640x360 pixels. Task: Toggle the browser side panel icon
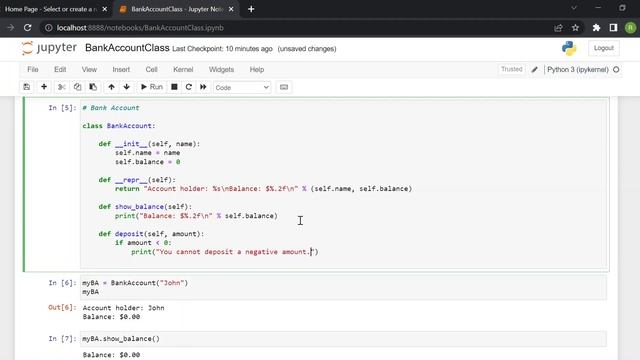pos(613,28)
